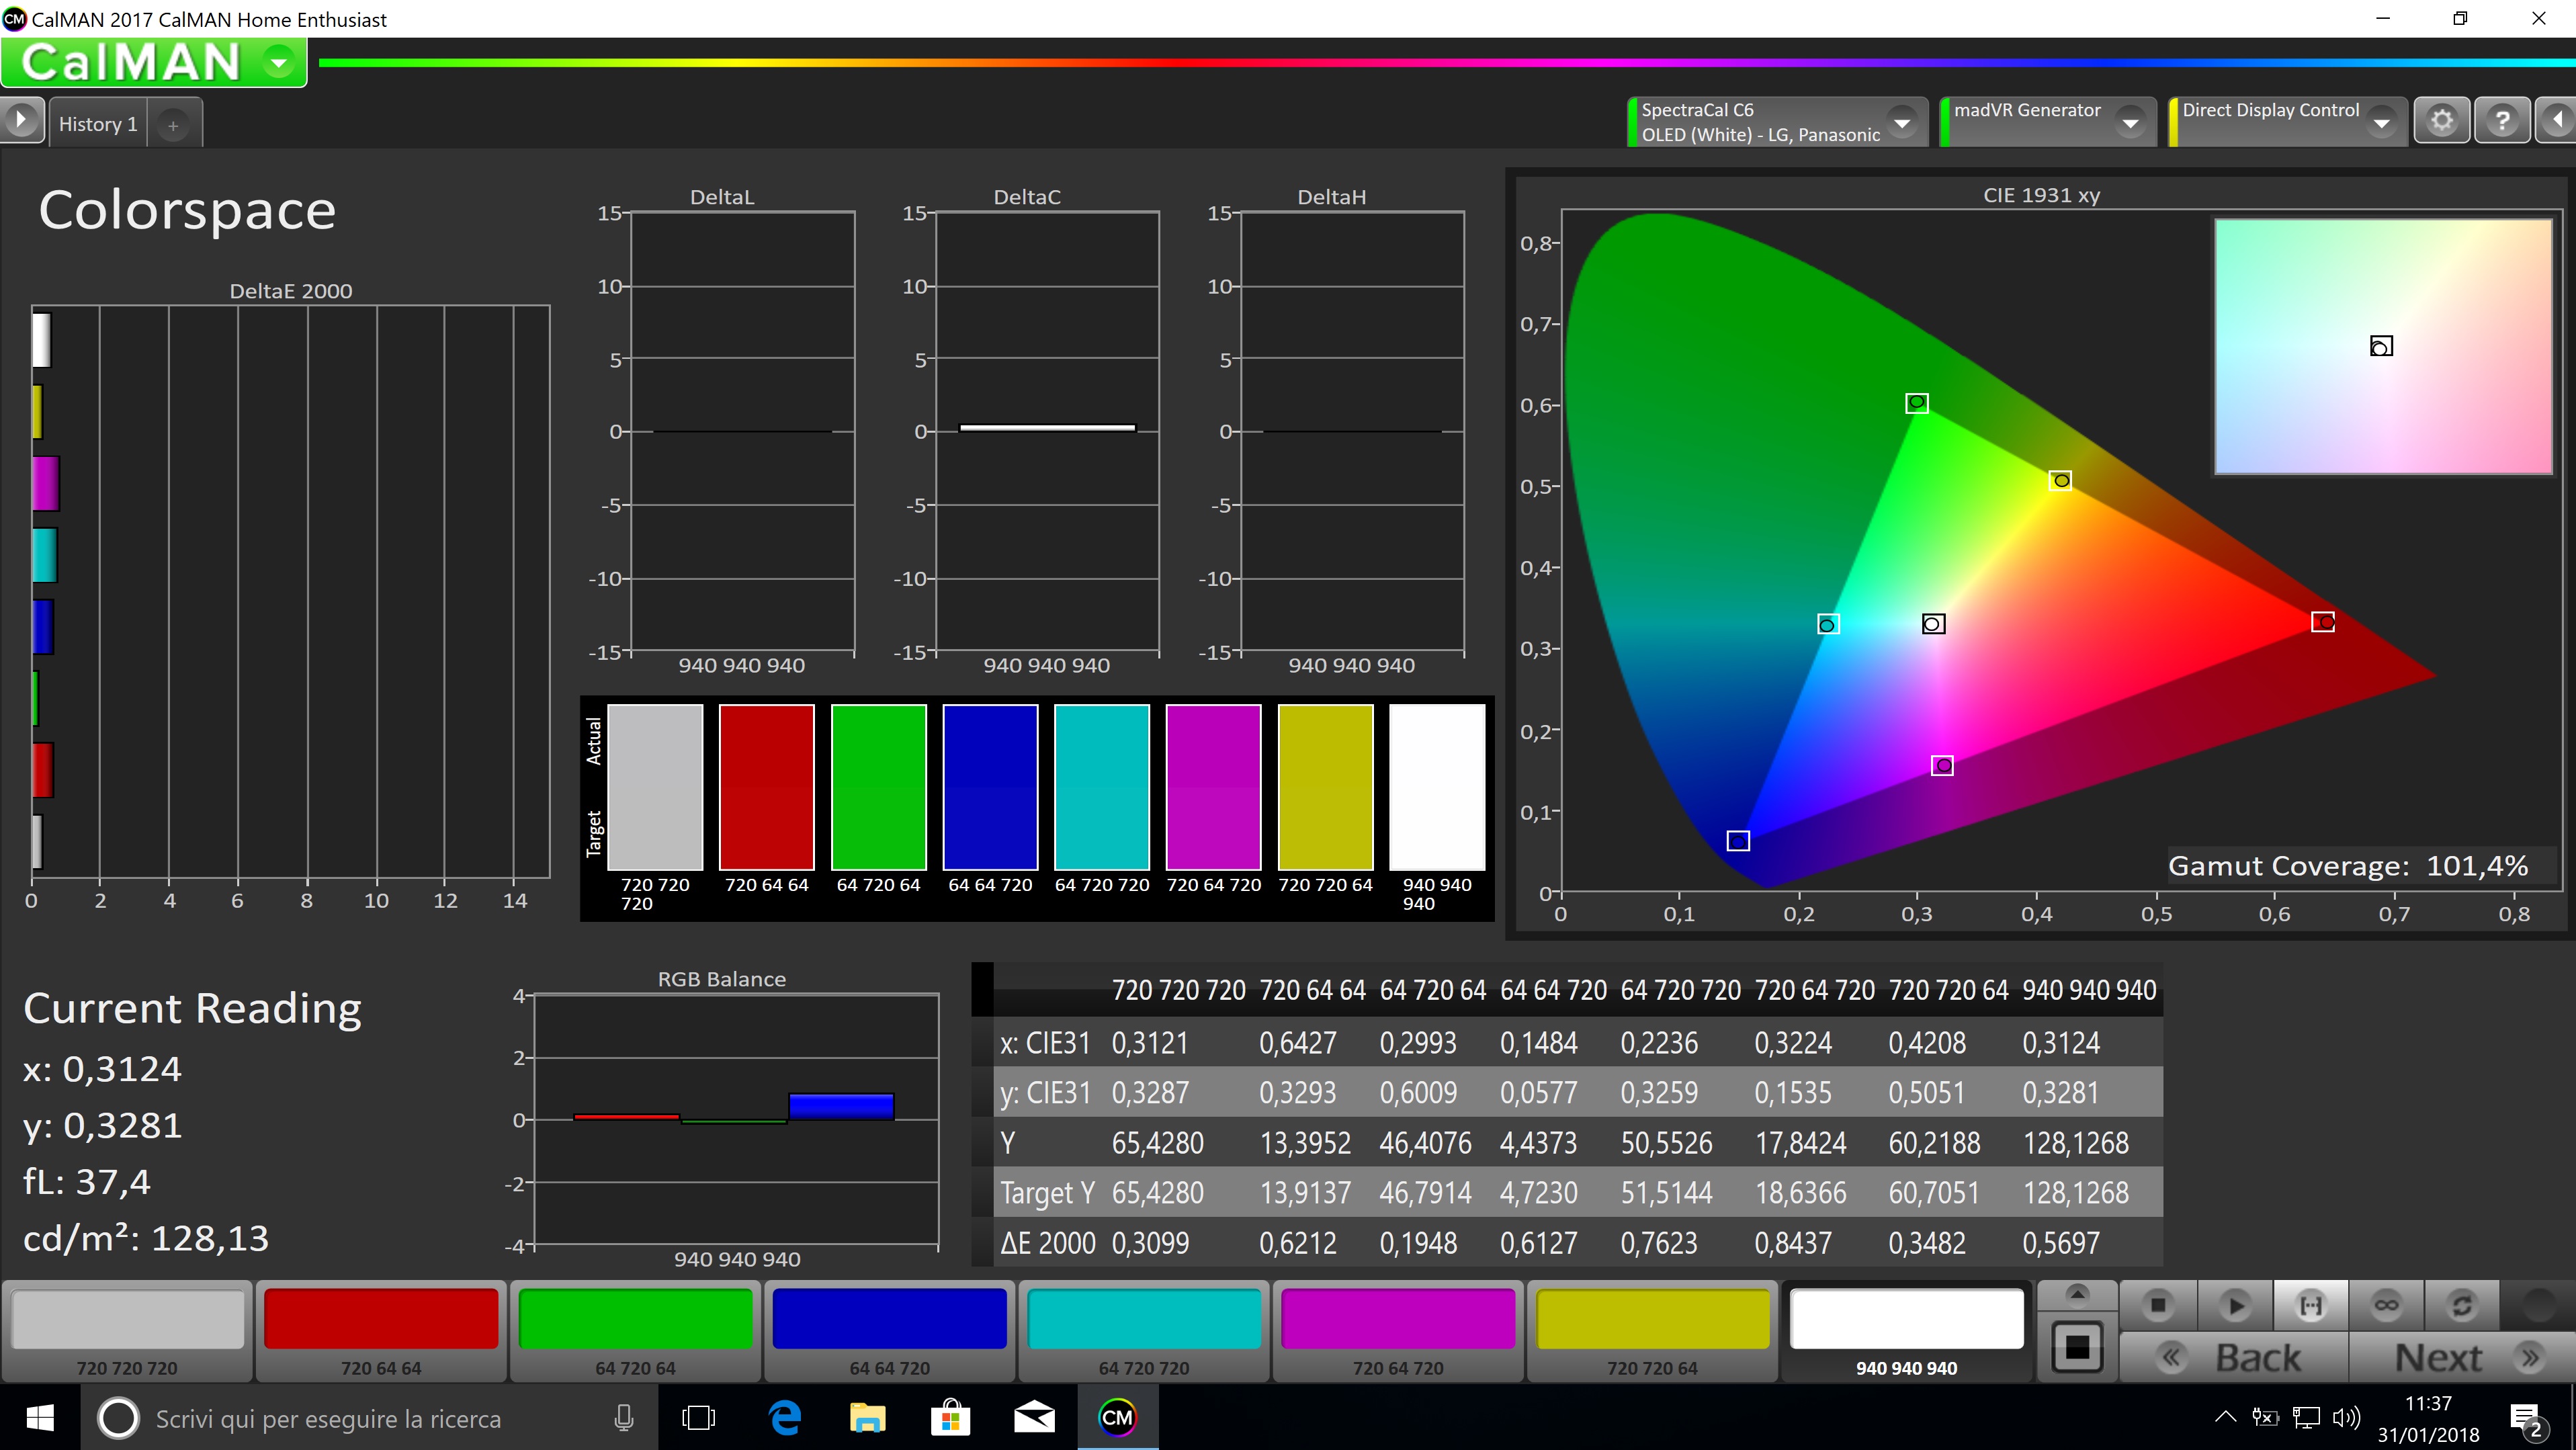Click the magenta secondary marker on CIE chart
This screenshot has width=2576, height=1450.
click(1942, 766)
